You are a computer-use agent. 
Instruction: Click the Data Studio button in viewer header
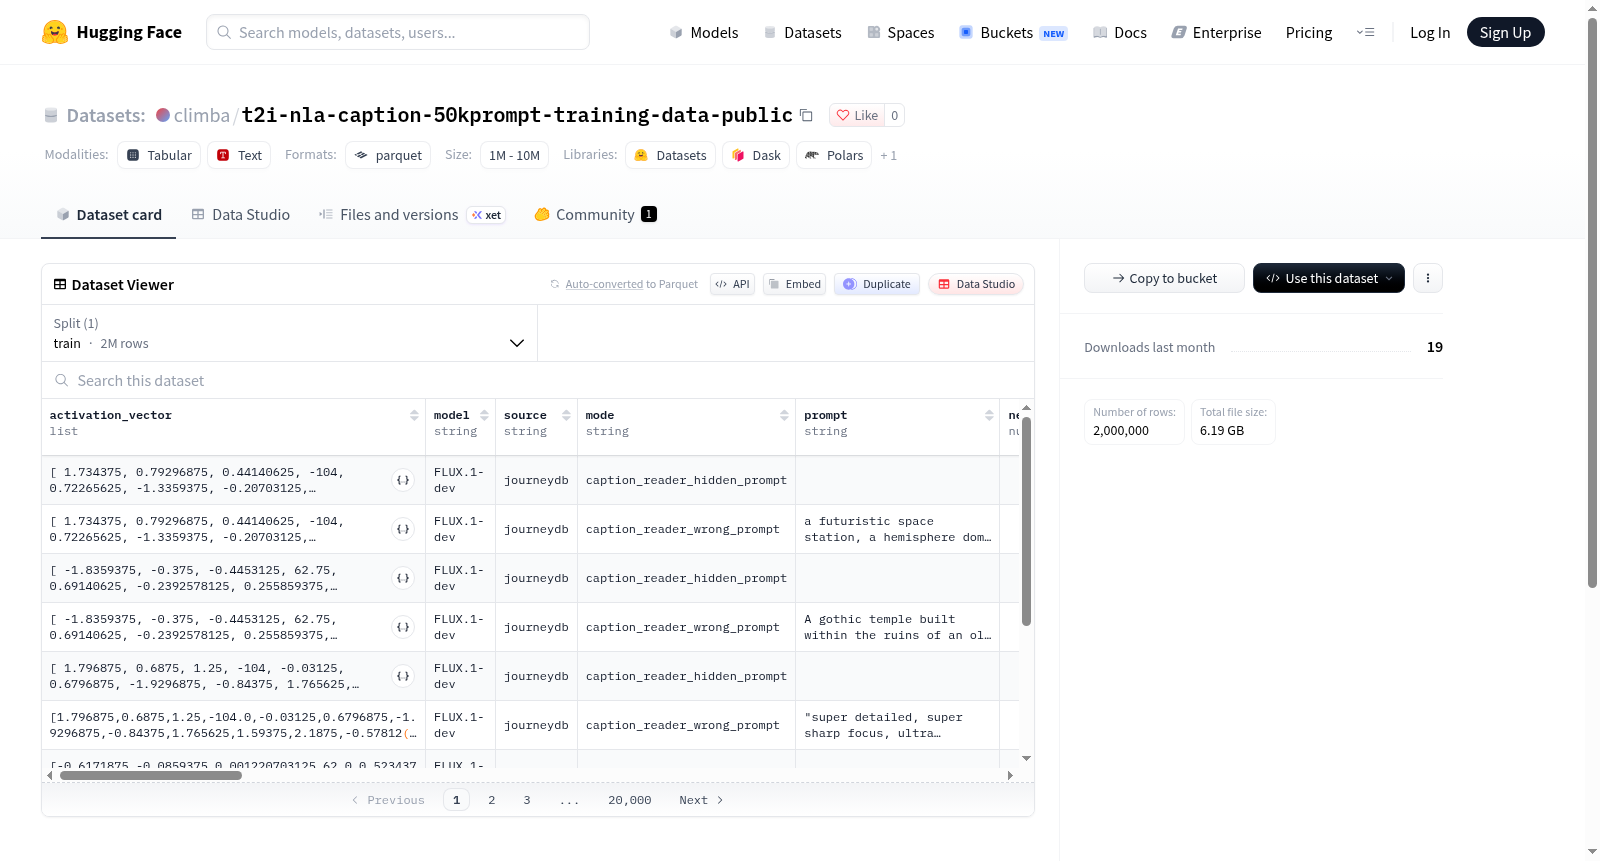click(x=976, y=284)
